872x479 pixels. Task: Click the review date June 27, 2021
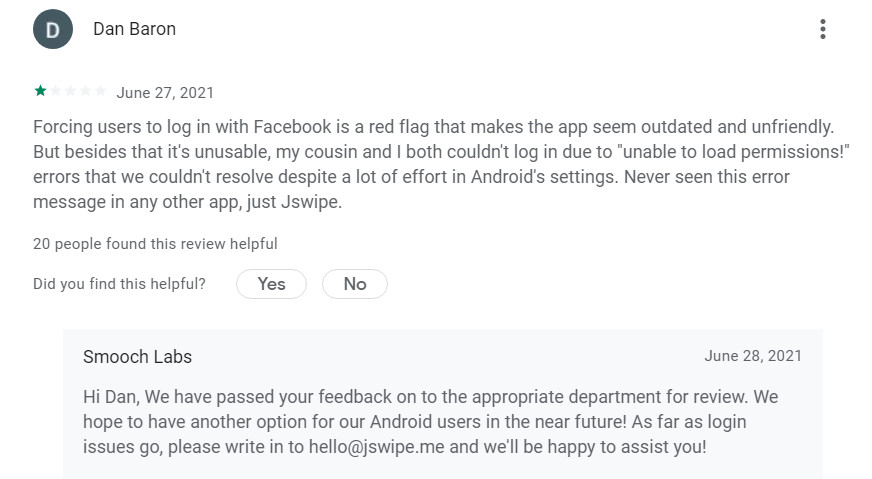coord(165,92)
